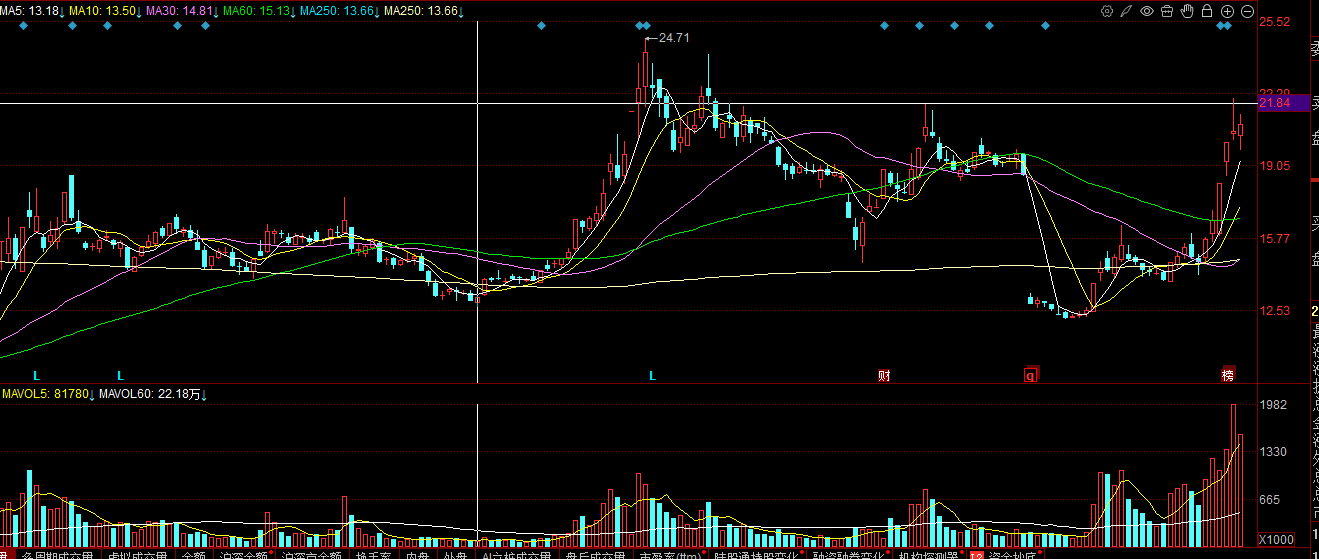Switch to the 内盘 indicator tab

(x=417, y=554)
